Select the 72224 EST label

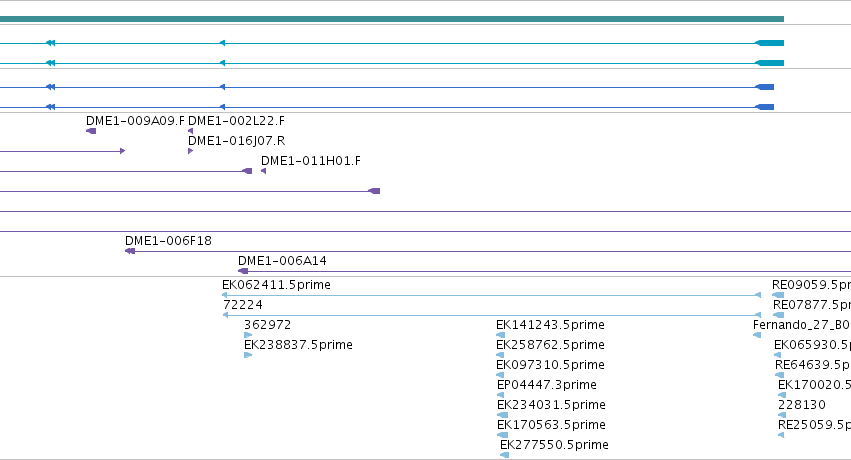pyautogui.click(x=243, y=305)
